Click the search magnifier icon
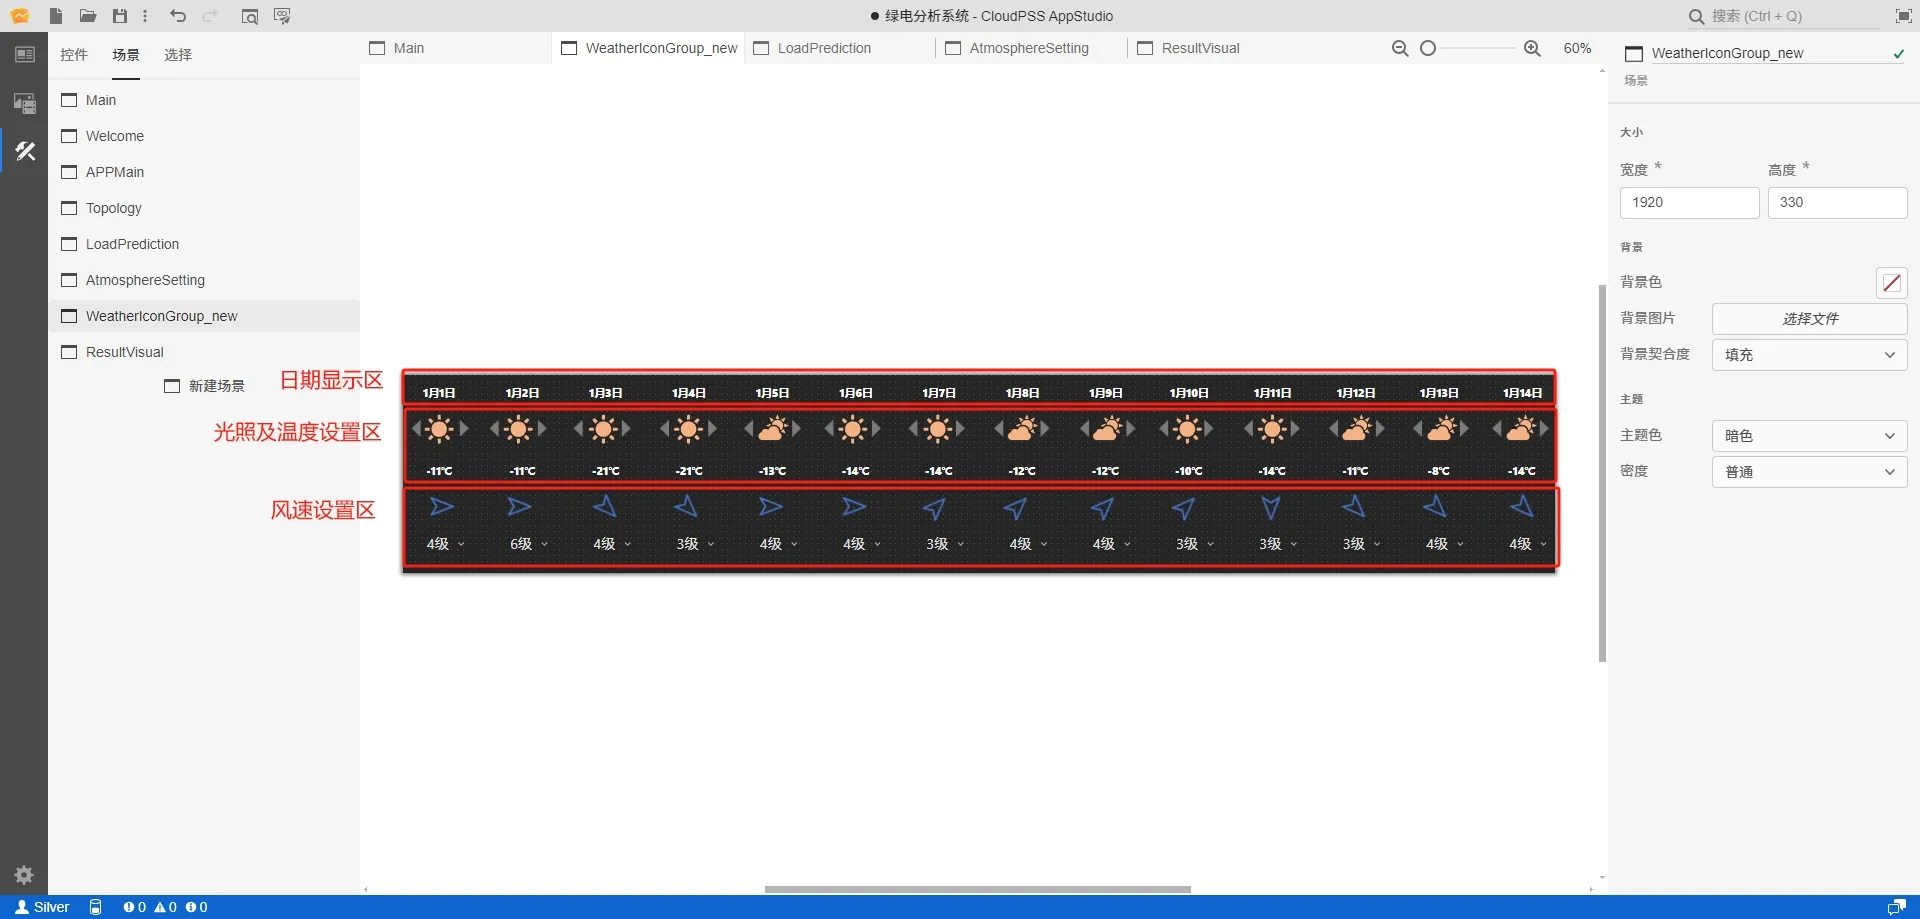 [1696, 16]
